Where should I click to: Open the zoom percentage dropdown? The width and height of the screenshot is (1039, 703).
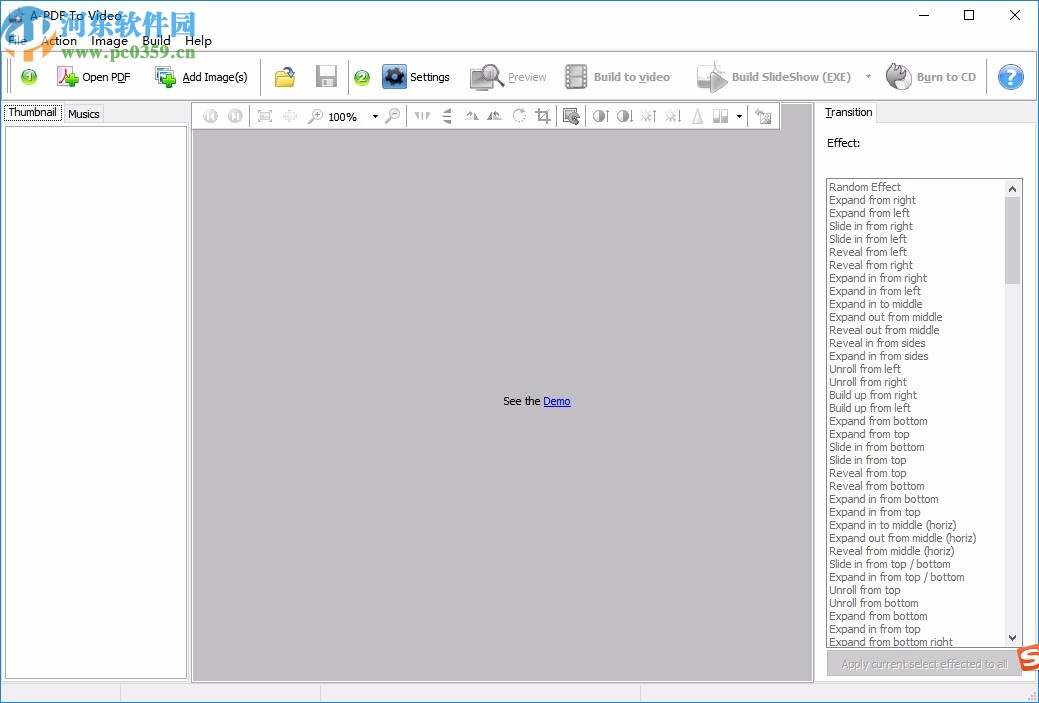(x=375, y=116)
